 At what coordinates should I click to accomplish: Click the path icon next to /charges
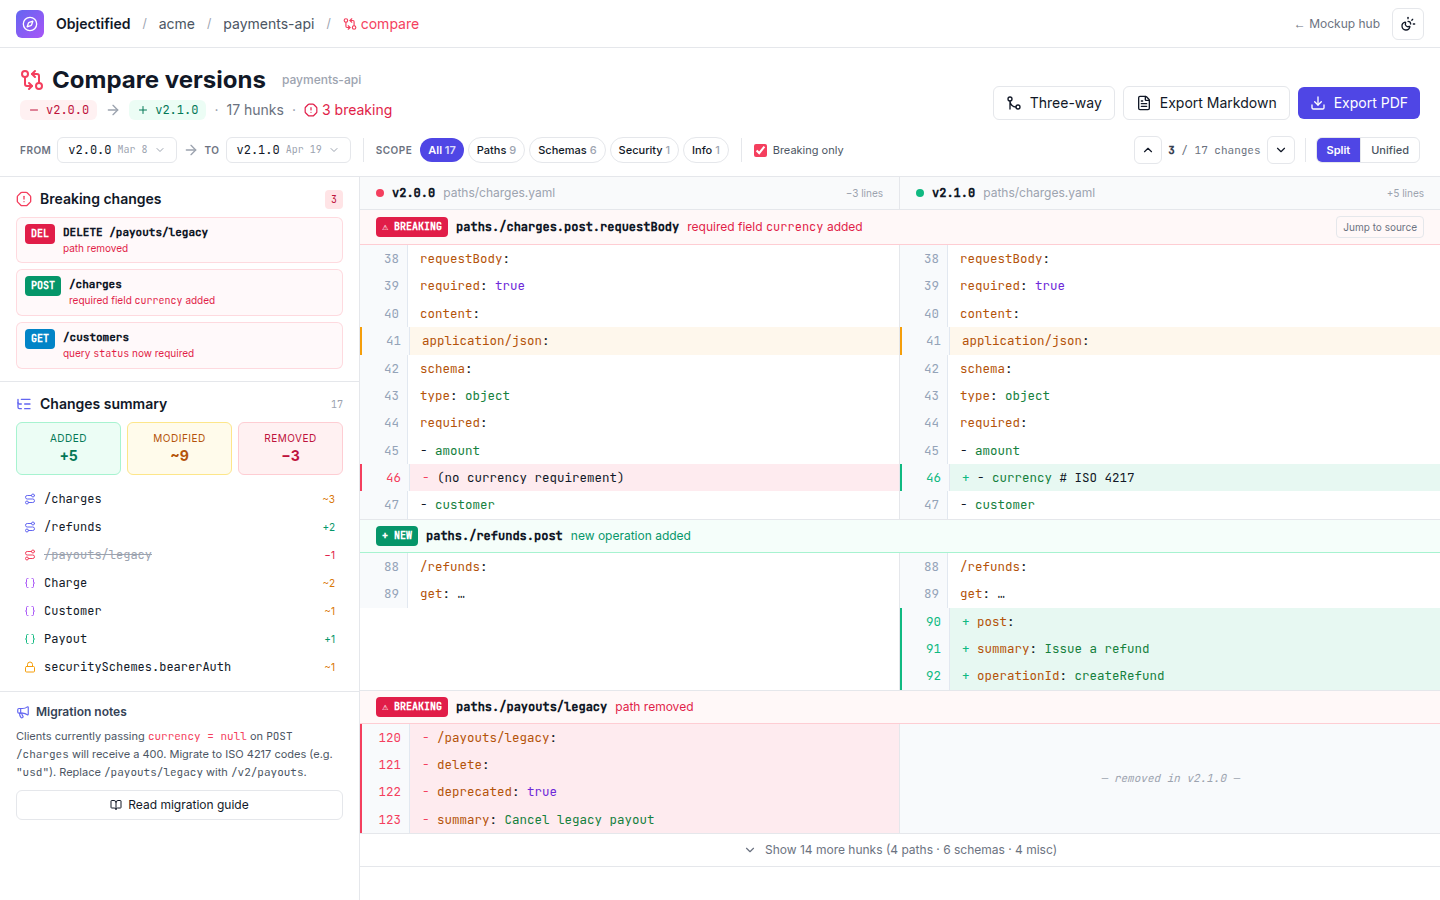tap(30, 499)
